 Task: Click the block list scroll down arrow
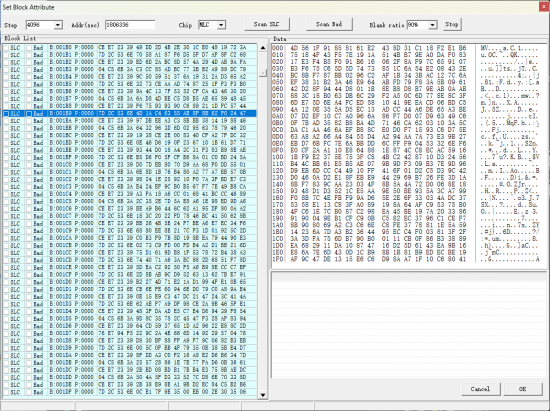(263, 395)
